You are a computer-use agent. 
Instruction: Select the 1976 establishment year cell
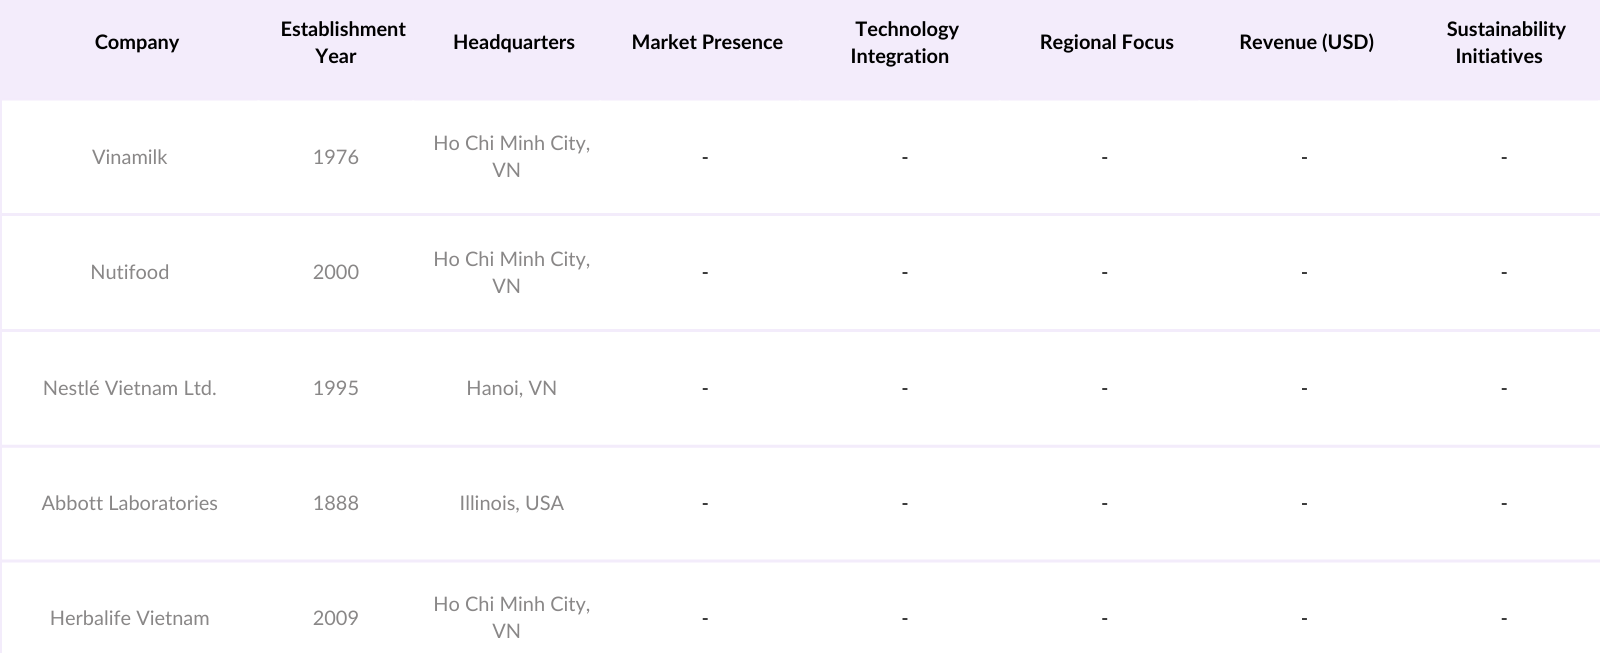point(336,157)
